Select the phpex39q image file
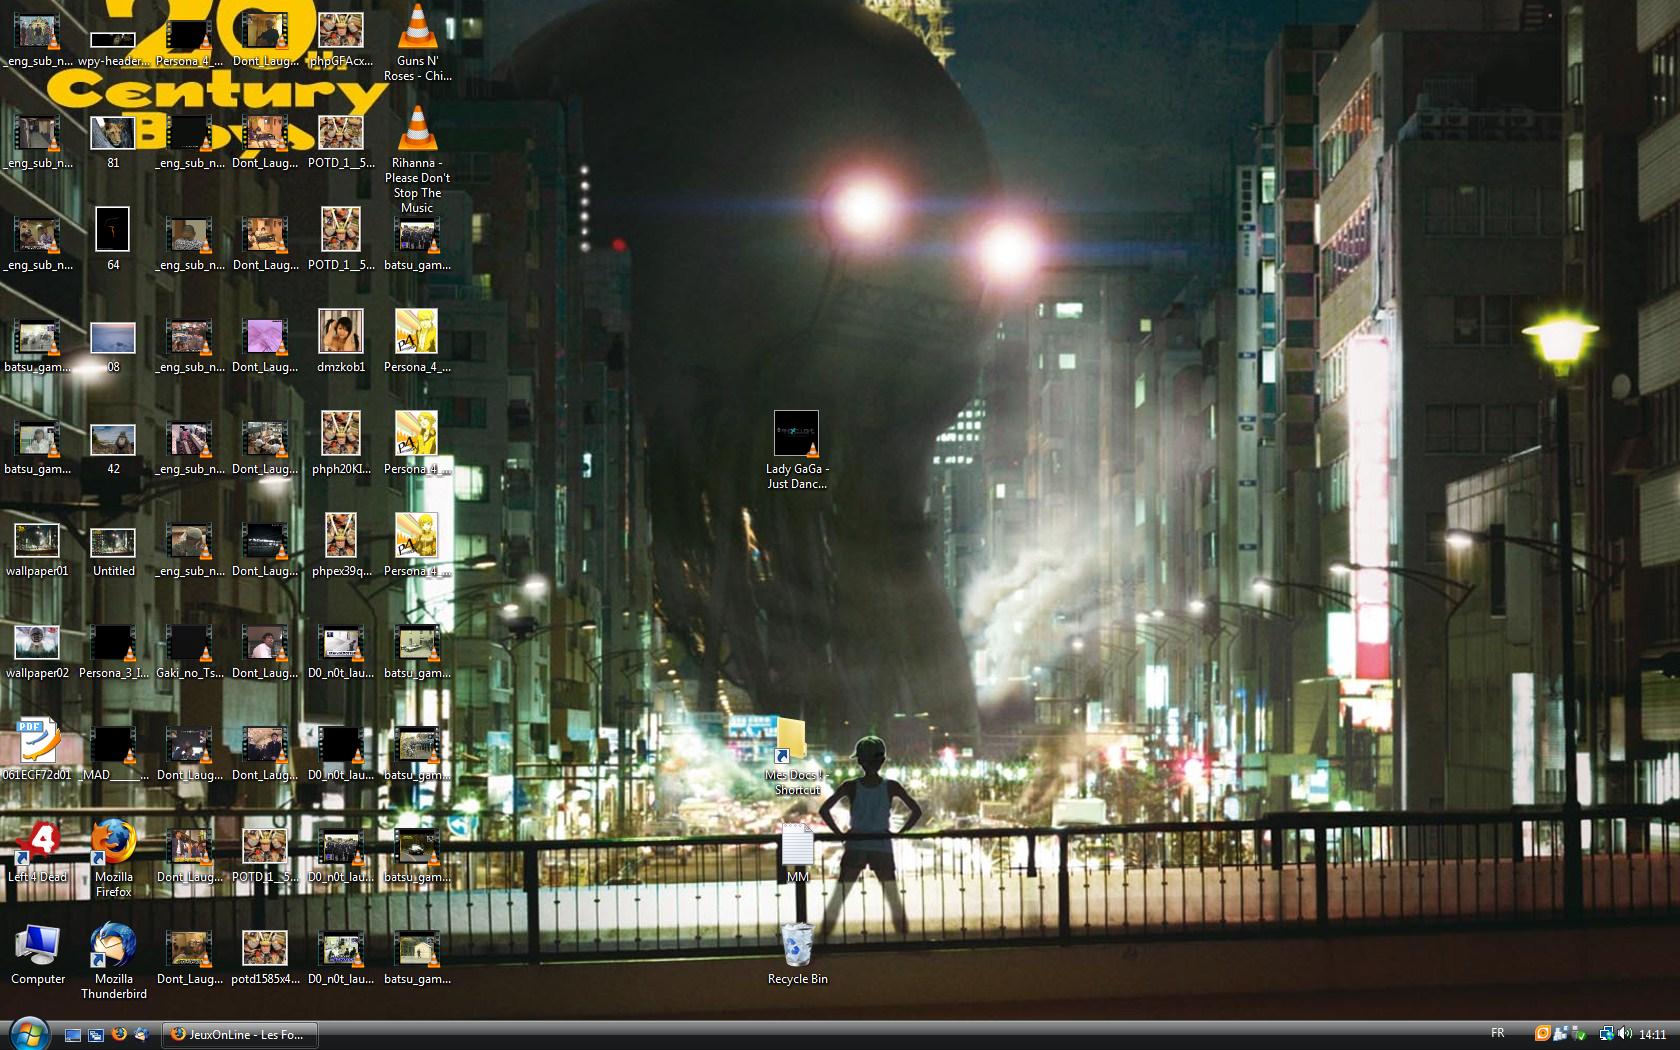Viewport: 1680px width, 1050px height. click(x=341, y=546)
